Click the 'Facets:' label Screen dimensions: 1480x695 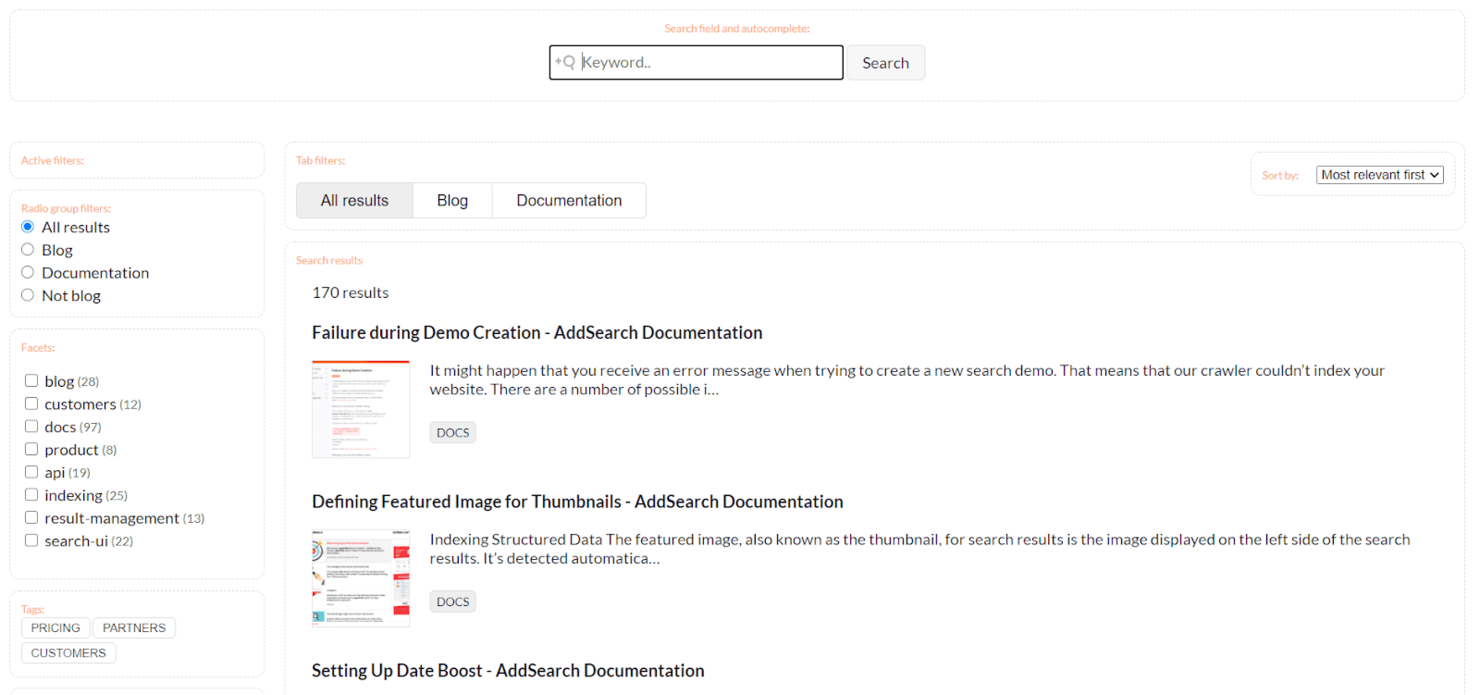tap(38, 348)
